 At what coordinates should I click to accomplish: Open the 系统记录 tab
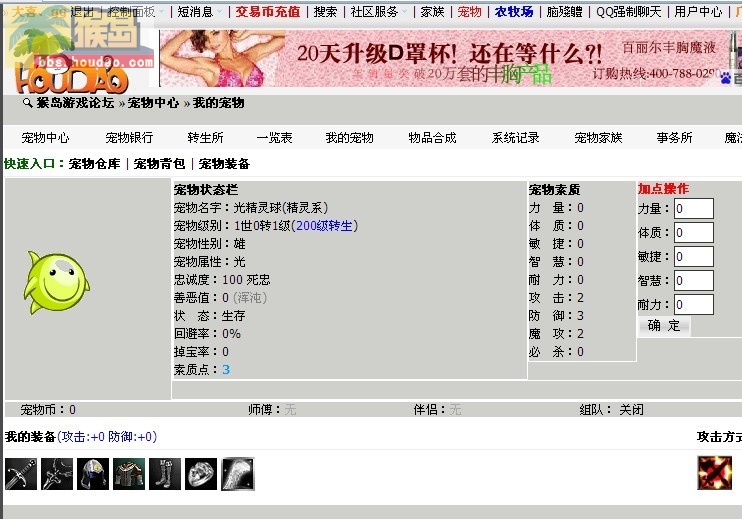tap(516, 138)
